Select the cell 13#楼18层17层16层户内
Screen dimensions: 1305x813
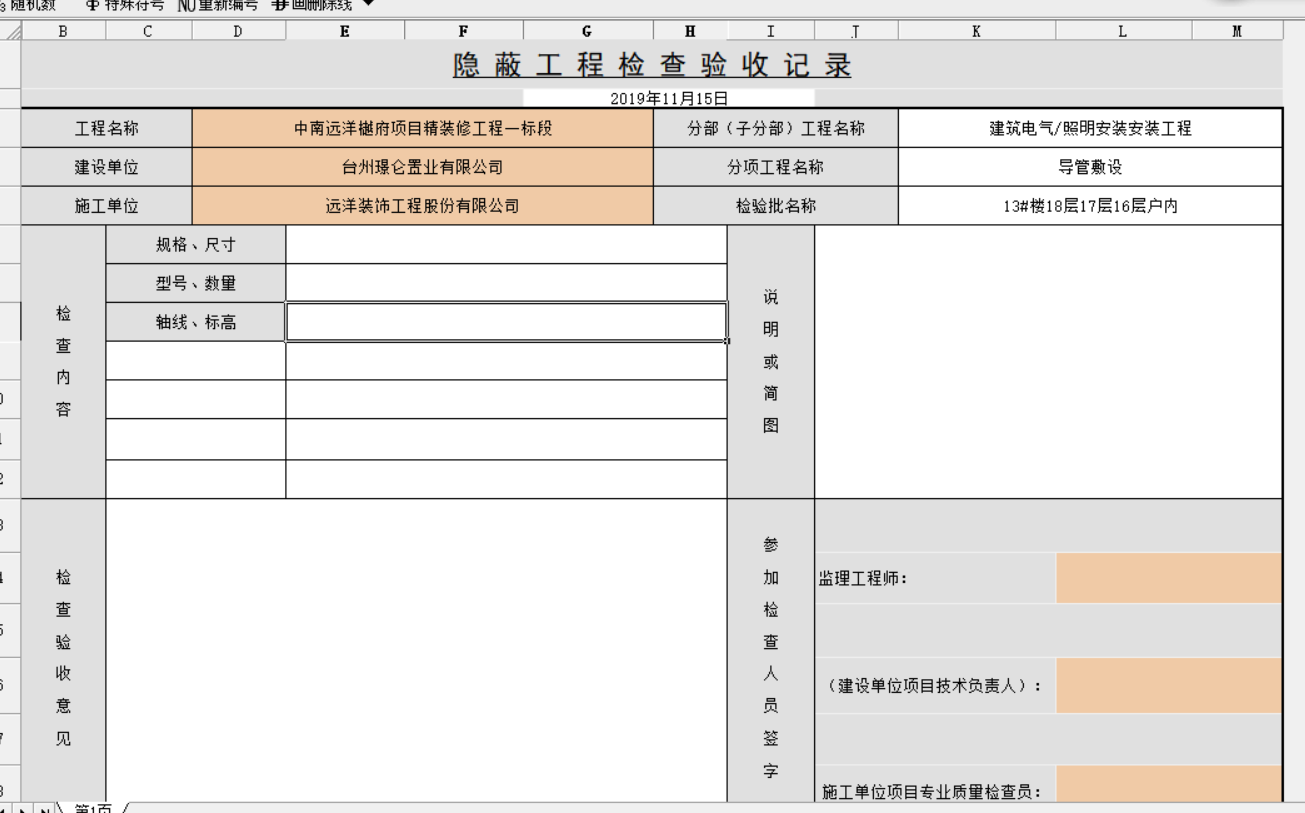tap(1090, 206)
